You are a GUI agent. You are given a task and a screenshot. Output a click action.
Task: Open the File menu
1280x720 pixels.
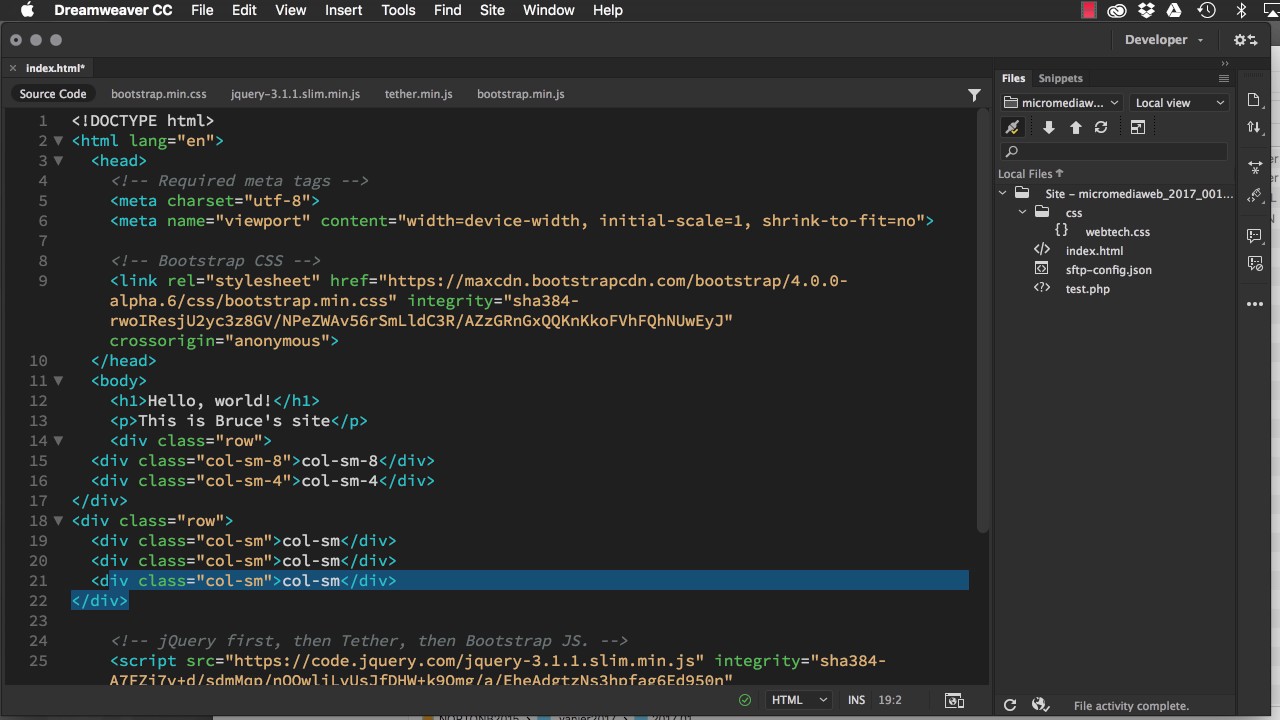202,10
